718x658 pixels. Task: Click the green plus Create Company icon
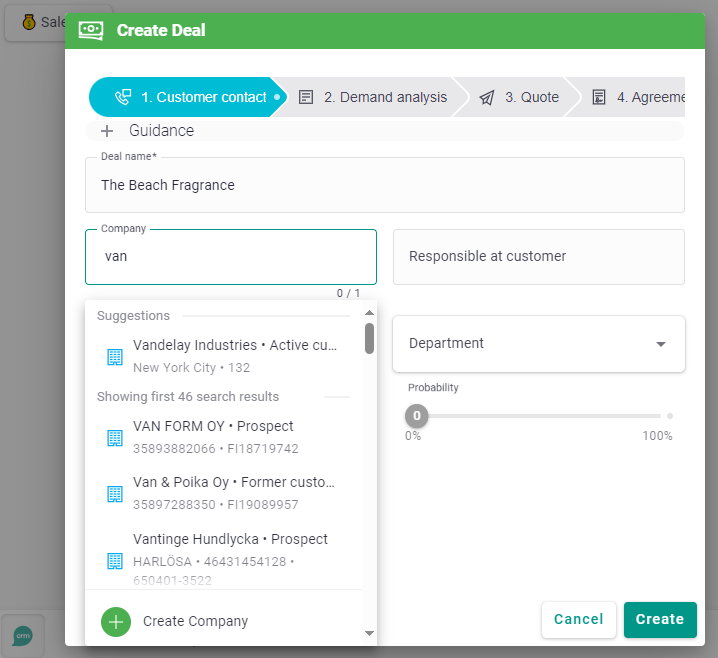click(x=116, y=621)
